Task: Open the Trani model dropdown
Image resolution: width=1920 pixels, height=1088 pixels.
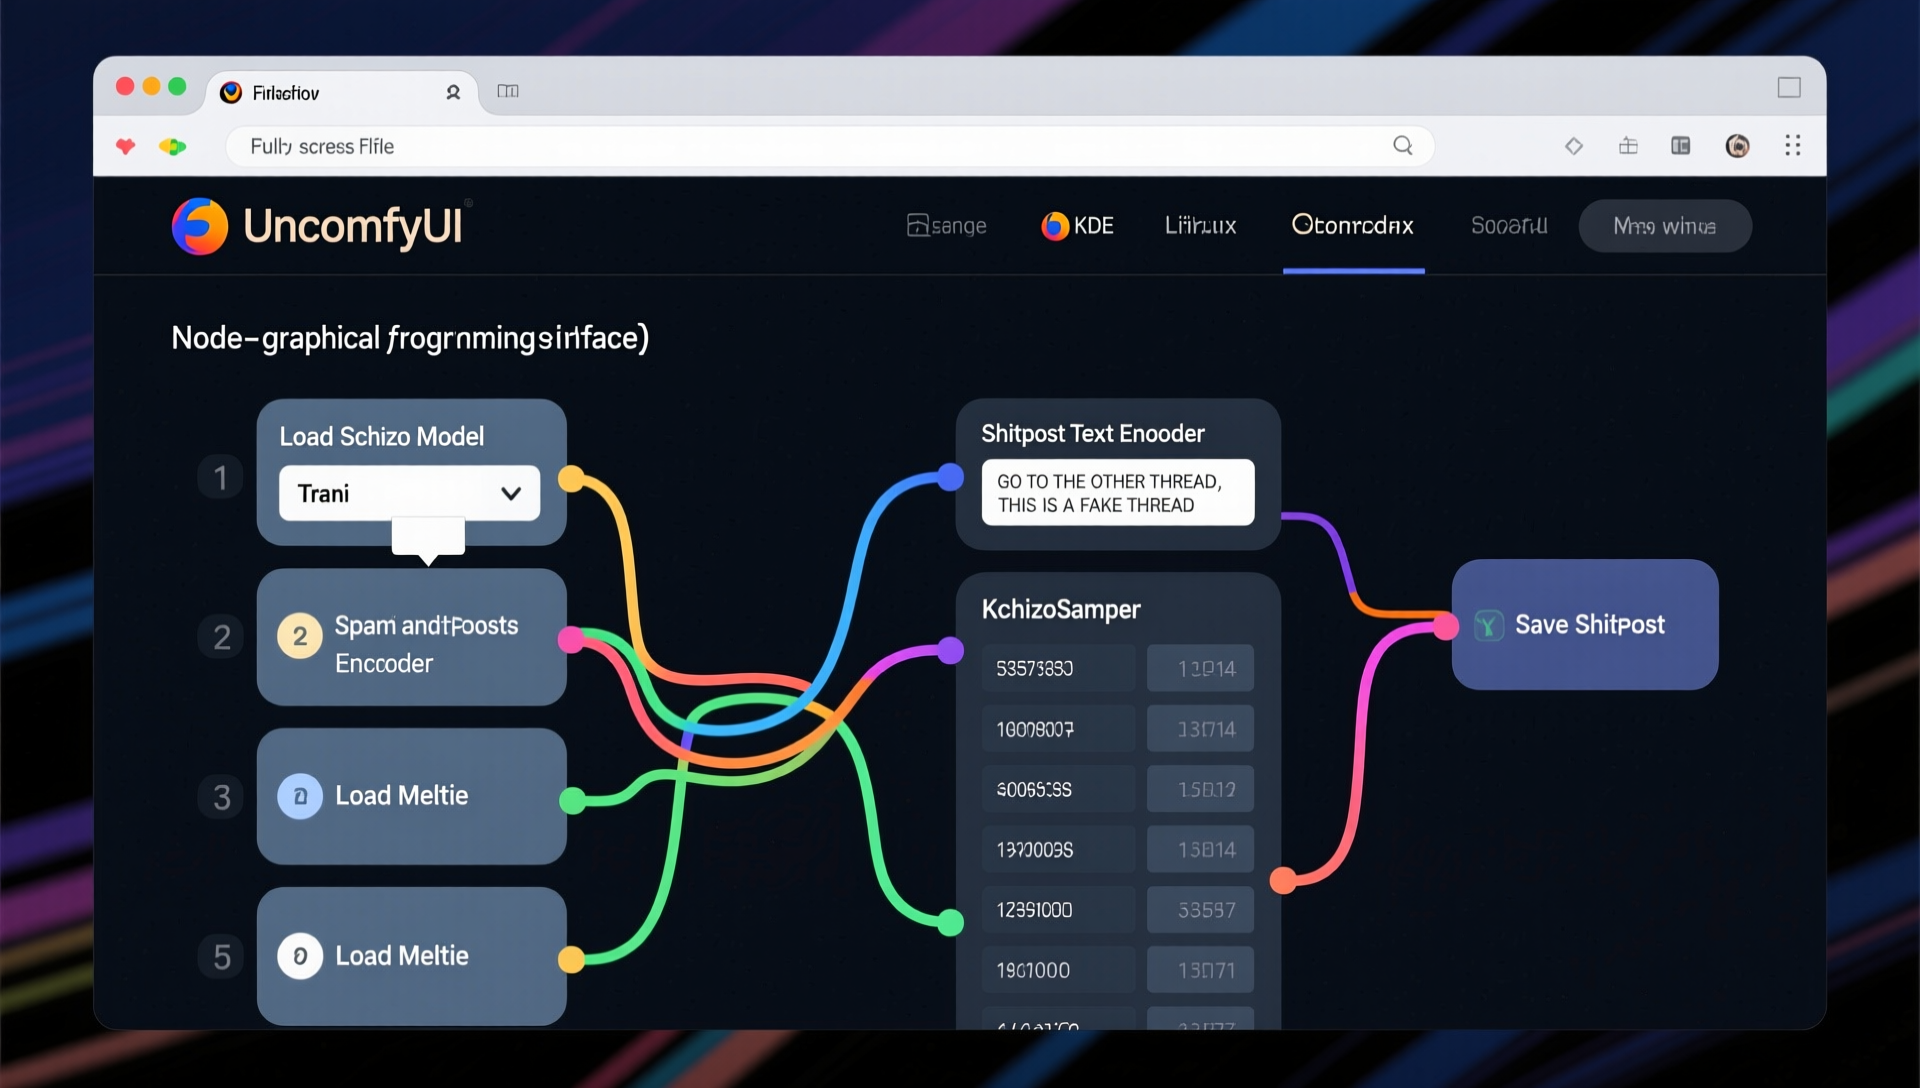Action: click(x=400, y=493)
